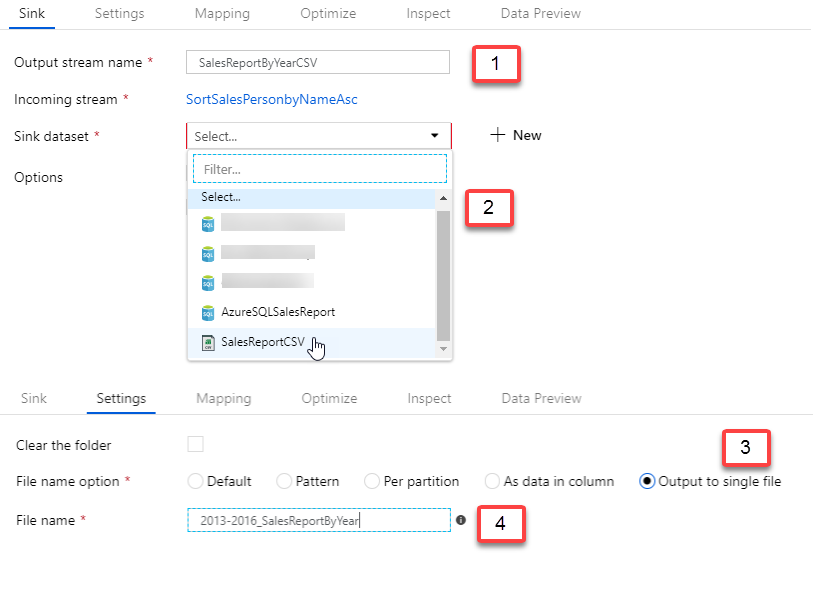Open the top Inspect tab
813x601 pixels.
point(428,13)
